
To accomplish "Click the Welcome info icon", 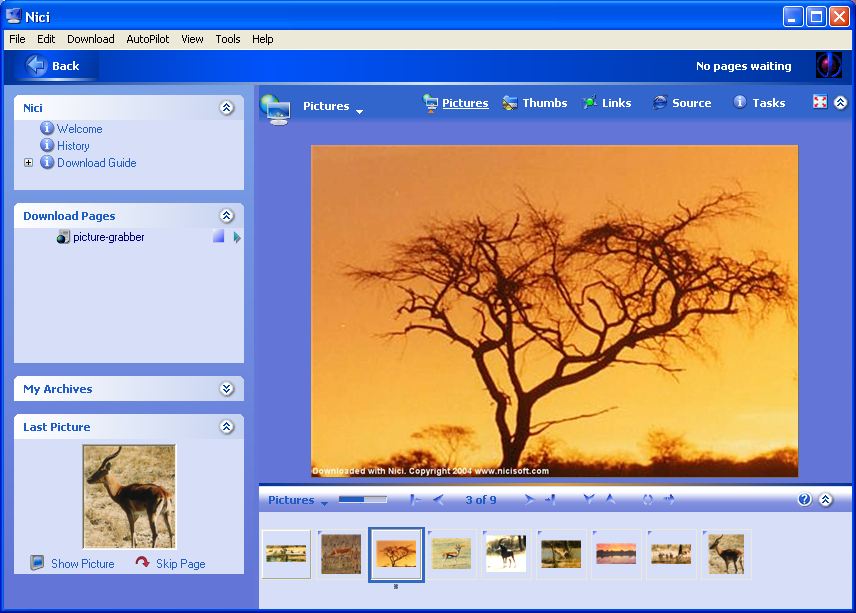I will [x=47, y=128].
